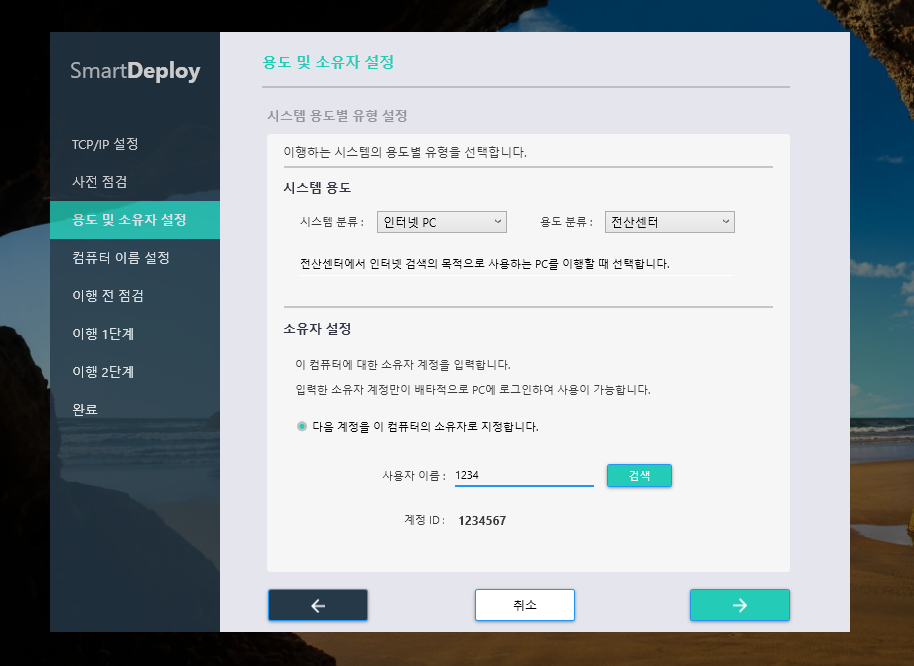Go back with the left arrow button
The height and width of the screenshot is (666, 914).
(318, 605)
